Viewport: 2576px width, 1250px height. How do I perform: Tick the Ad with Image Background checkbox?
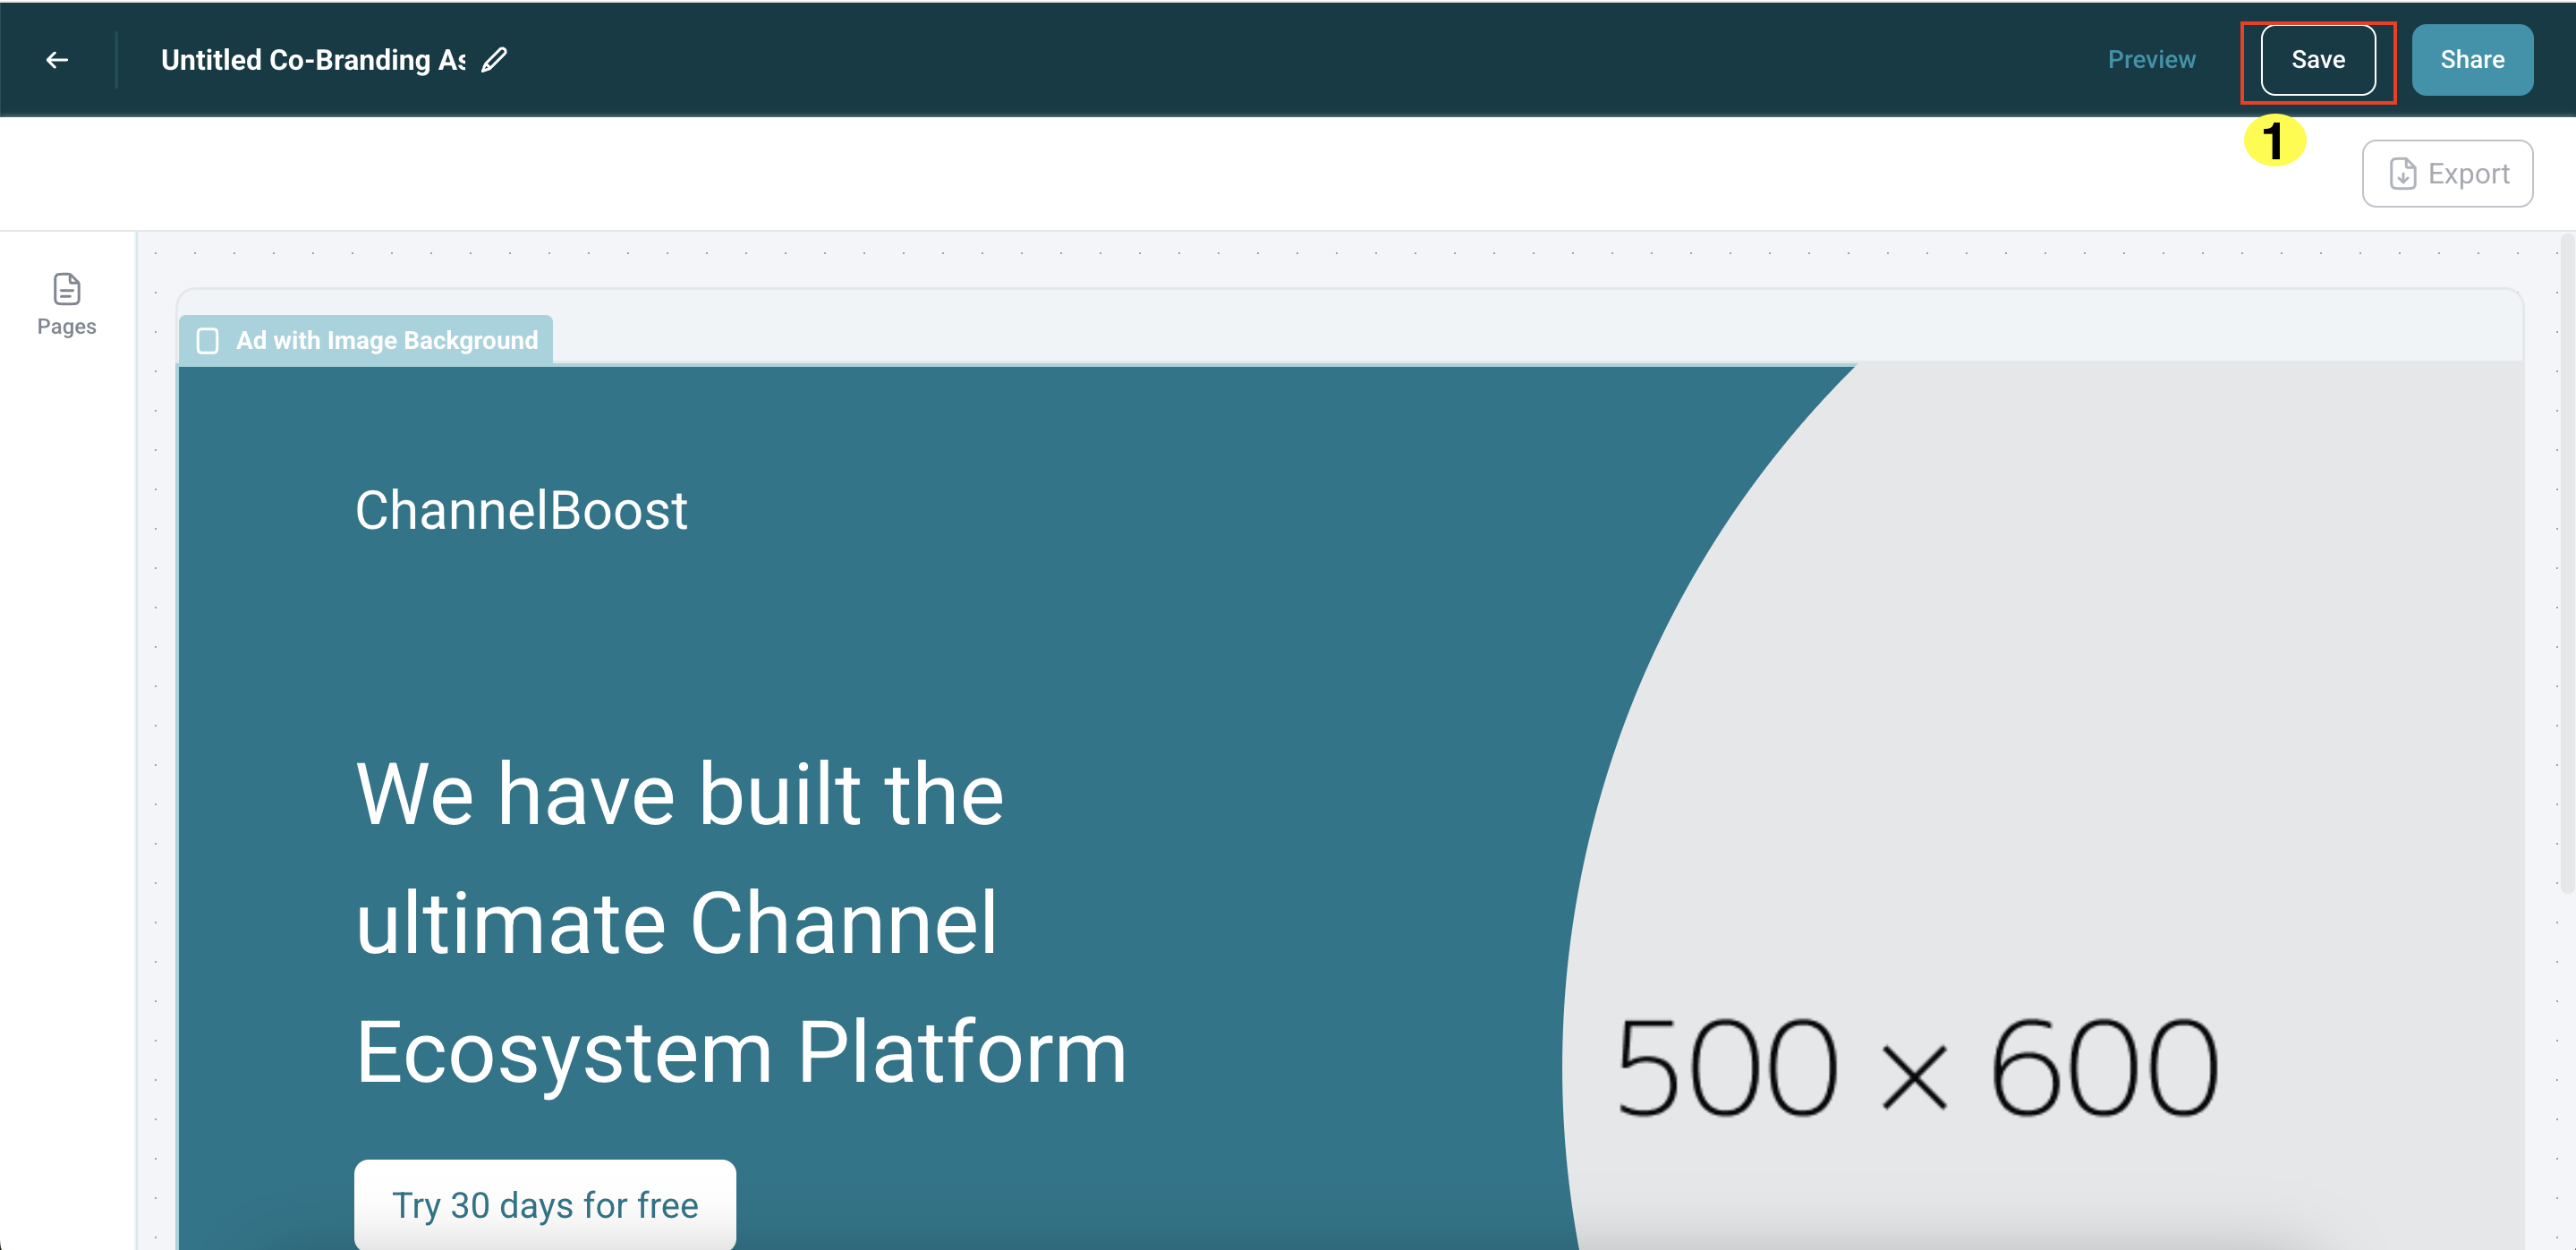pyautogui.click(x=208, y=341)
